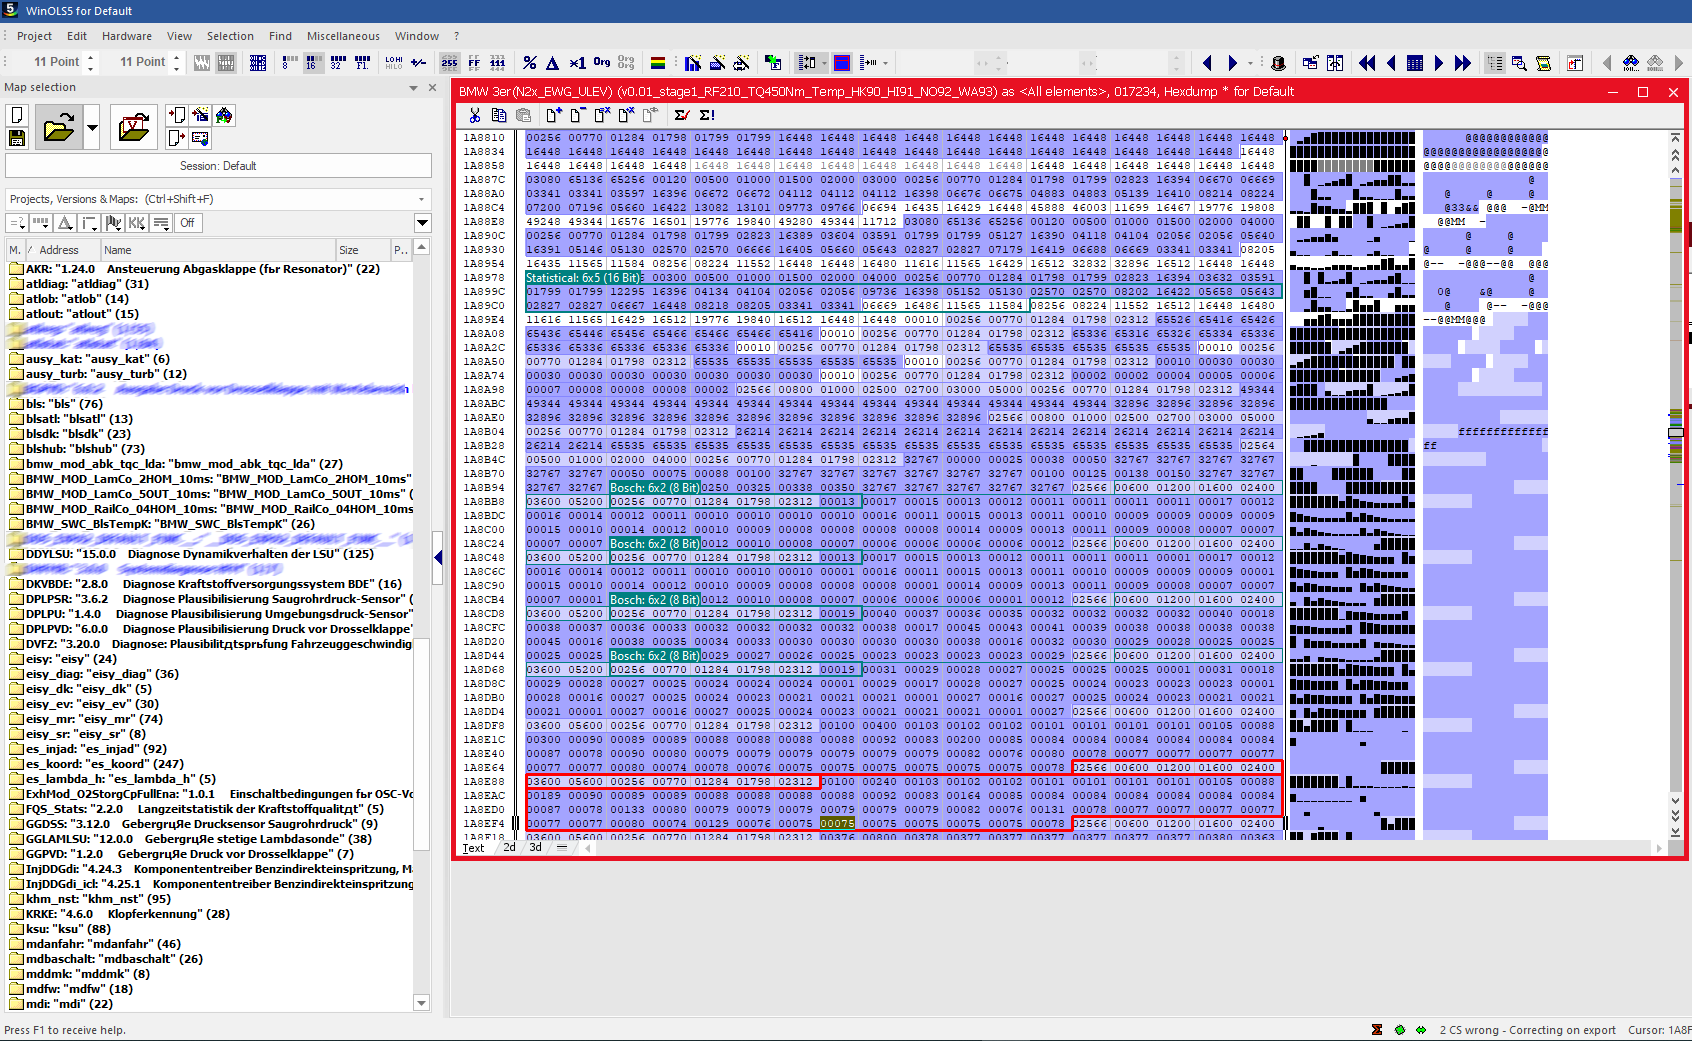The width and height of the screenshot is (1692, 1041).
Task: Toggle the hexadecimal FF number display
Action: (474, 63)
